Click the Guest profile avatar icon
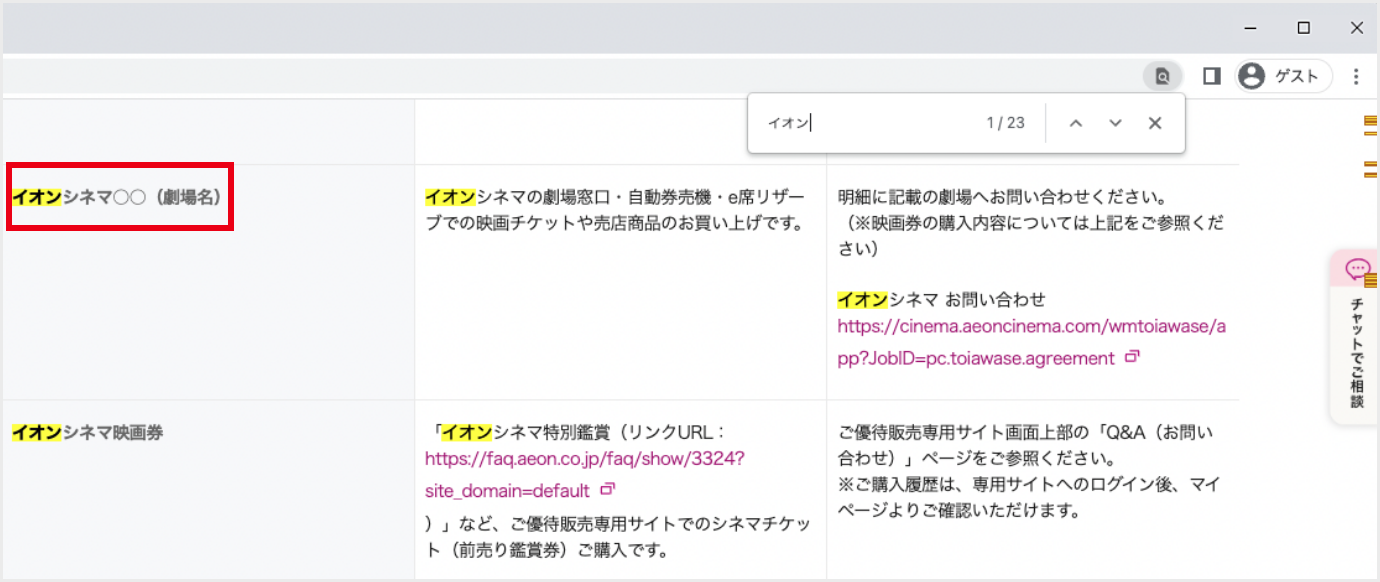Screen dimensions: 1380x582 [x=1250, y=75]
